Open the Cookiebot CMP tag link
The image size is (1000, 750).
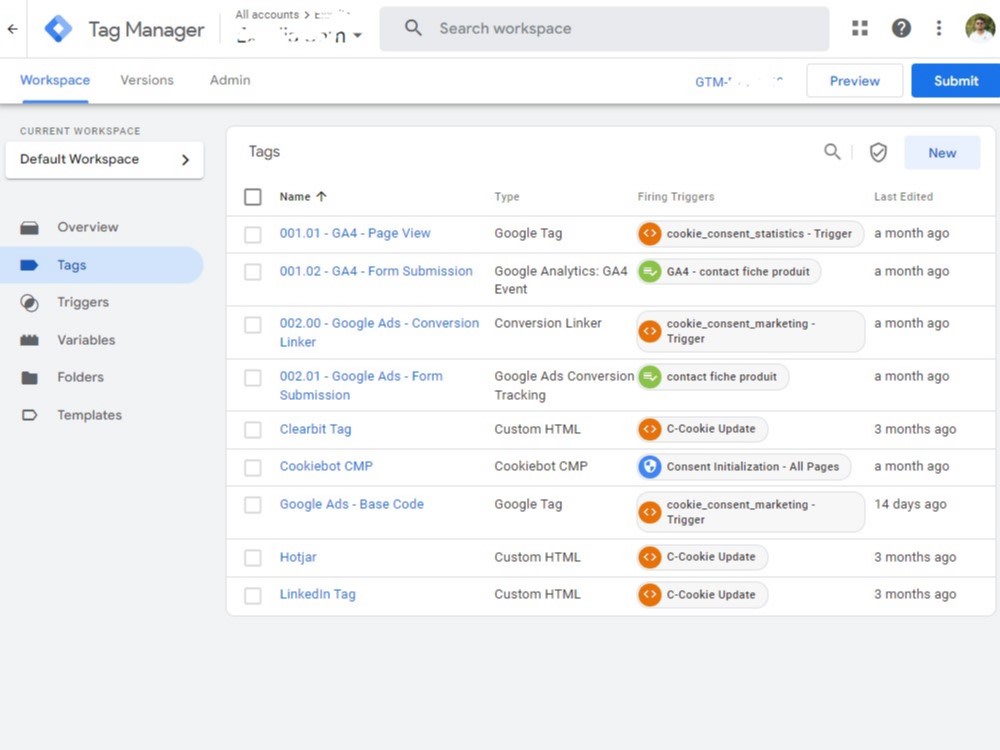click(x=326, y=466)
